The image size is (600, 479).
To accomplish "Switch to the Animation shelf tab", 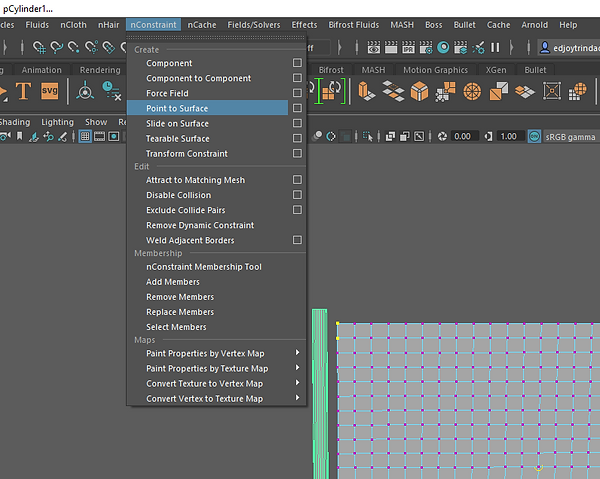I will 41,70.
